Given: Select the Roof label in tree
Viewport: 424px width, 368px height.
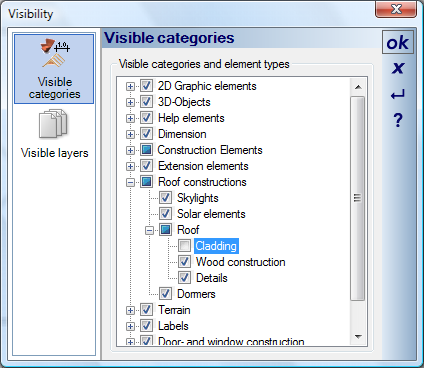Looking at the screenshot, I should pos(188,230).
